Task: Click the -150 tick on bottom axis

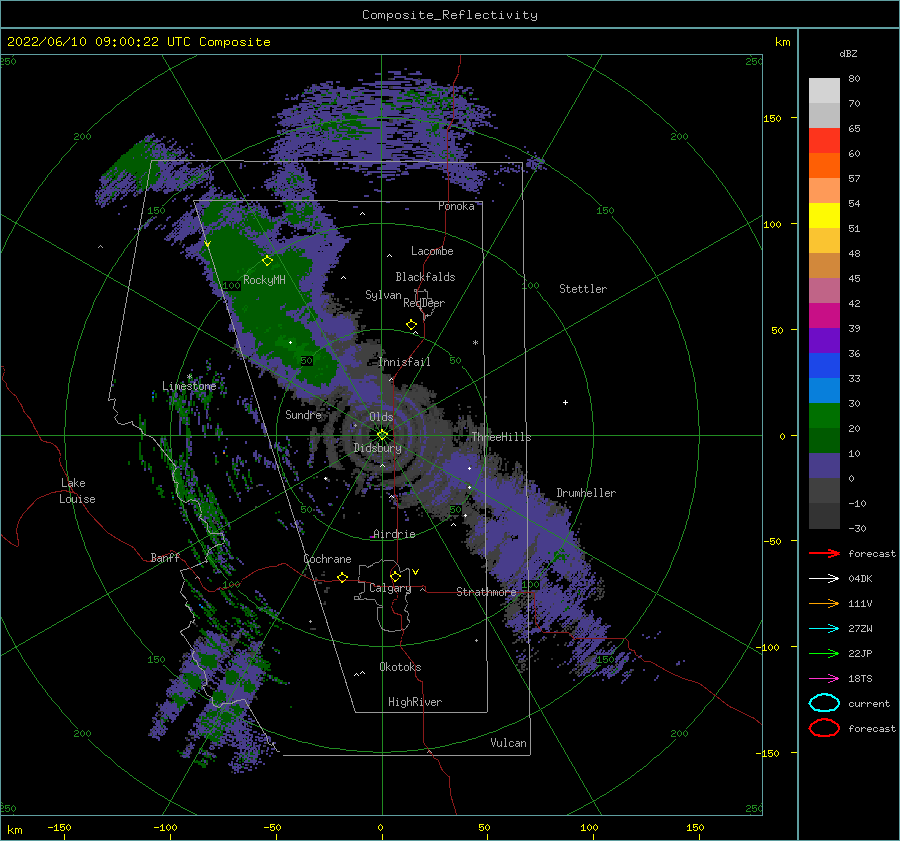Action: point(59,828)
